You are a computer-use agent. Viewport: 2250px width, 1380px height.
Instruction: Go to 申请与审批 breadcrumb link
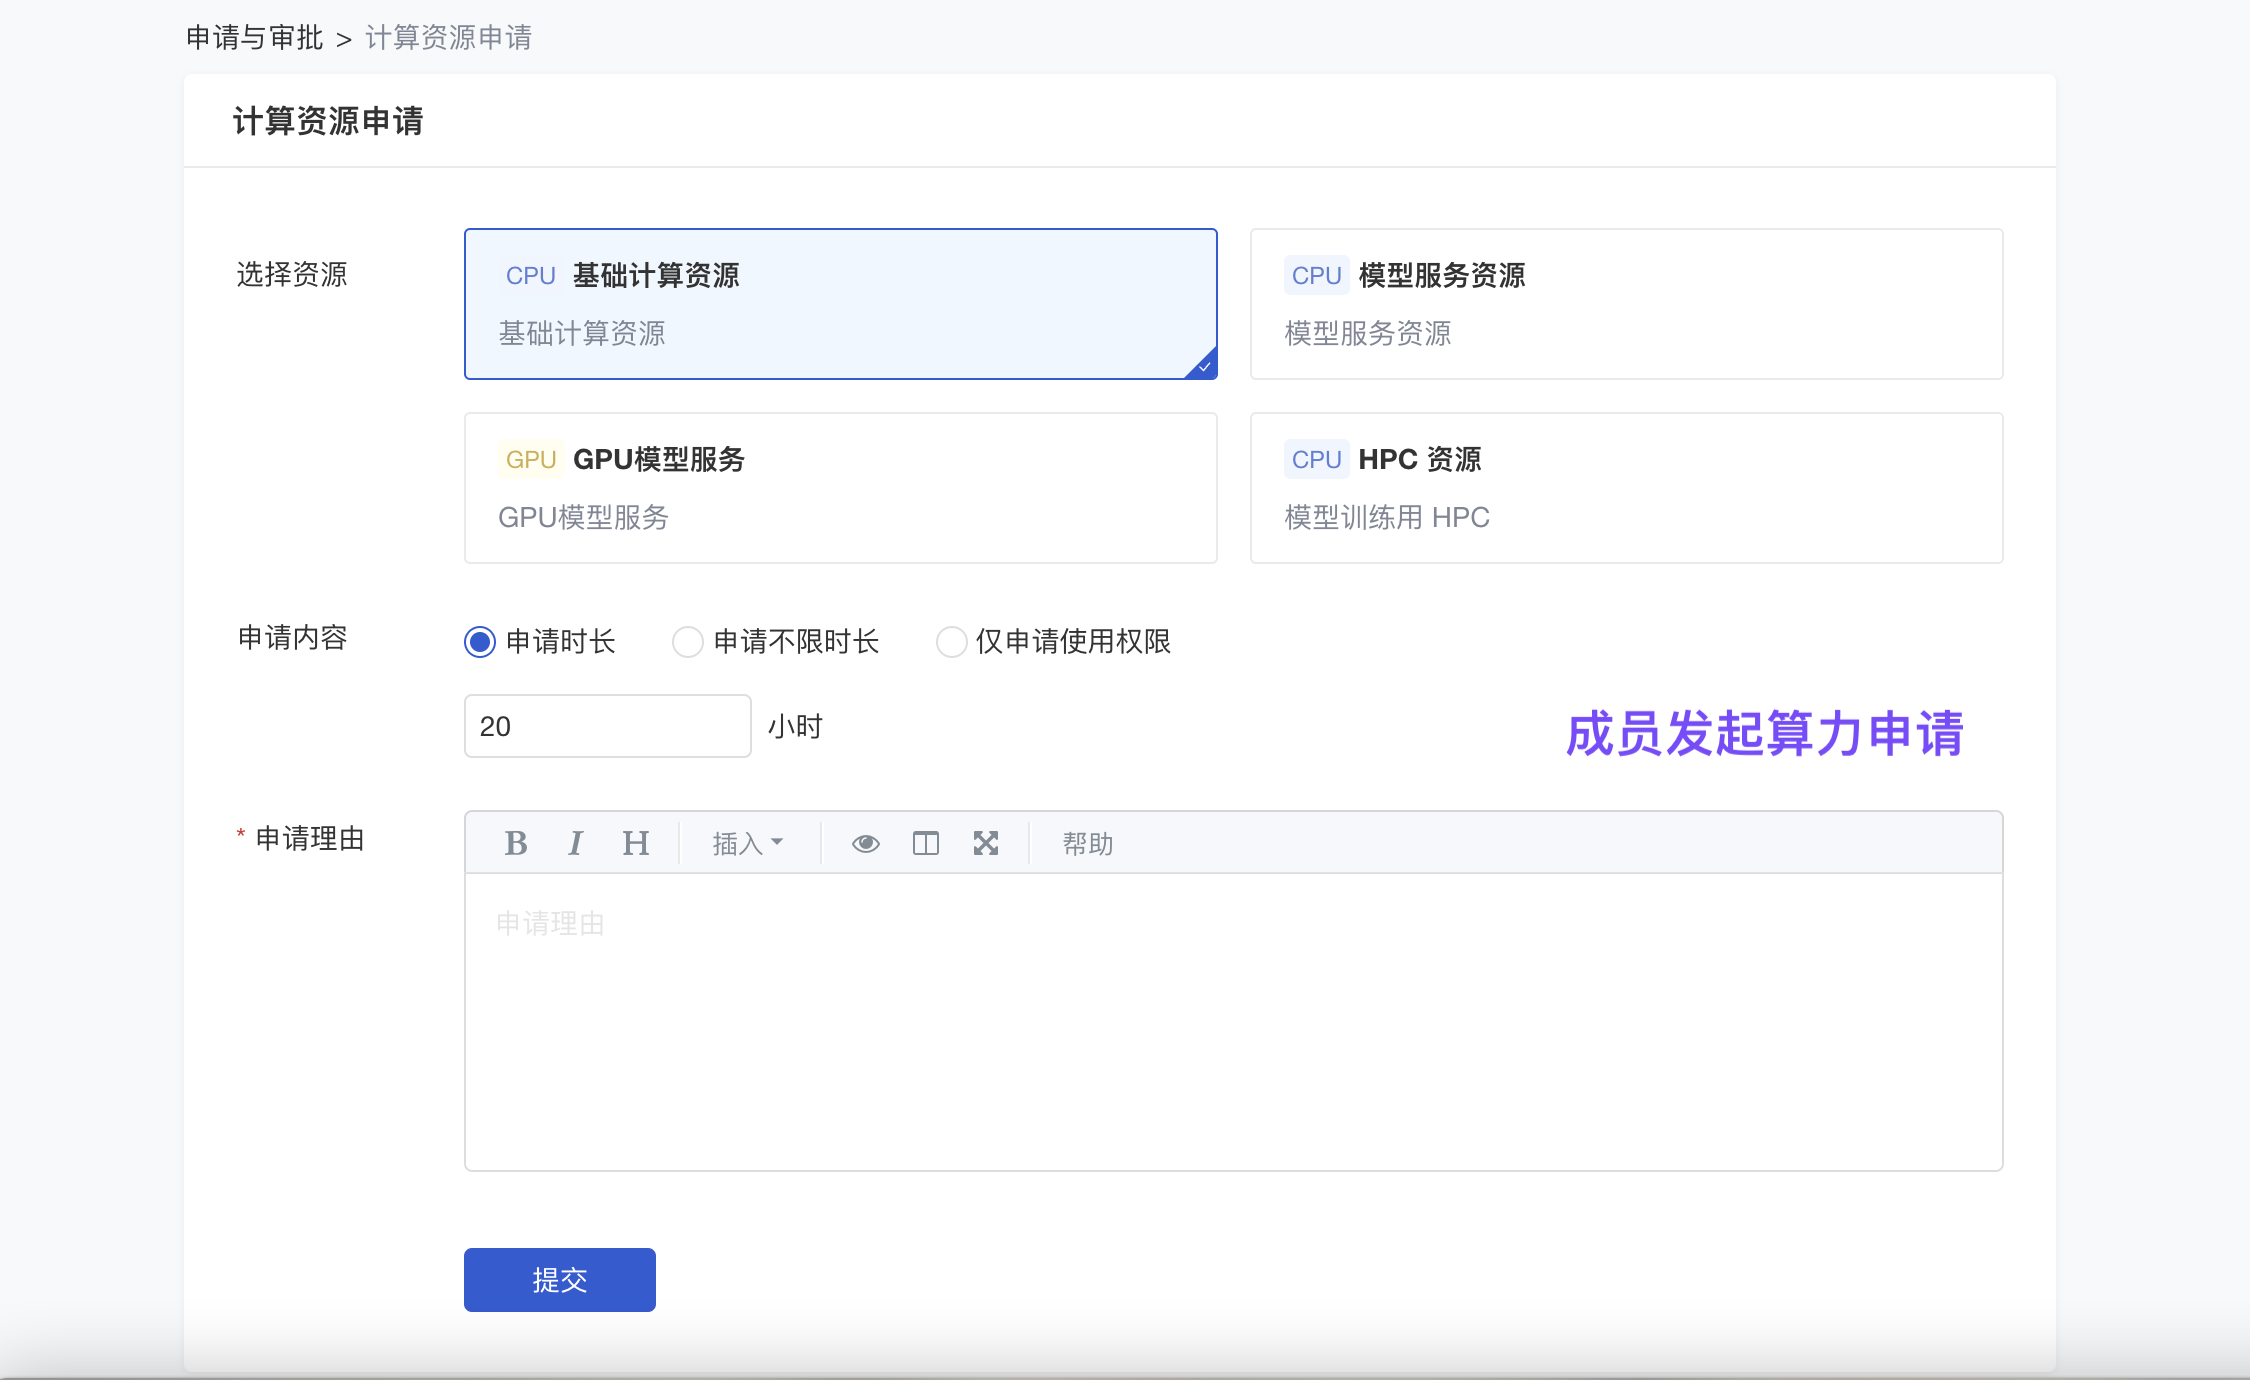pos(254,38)
